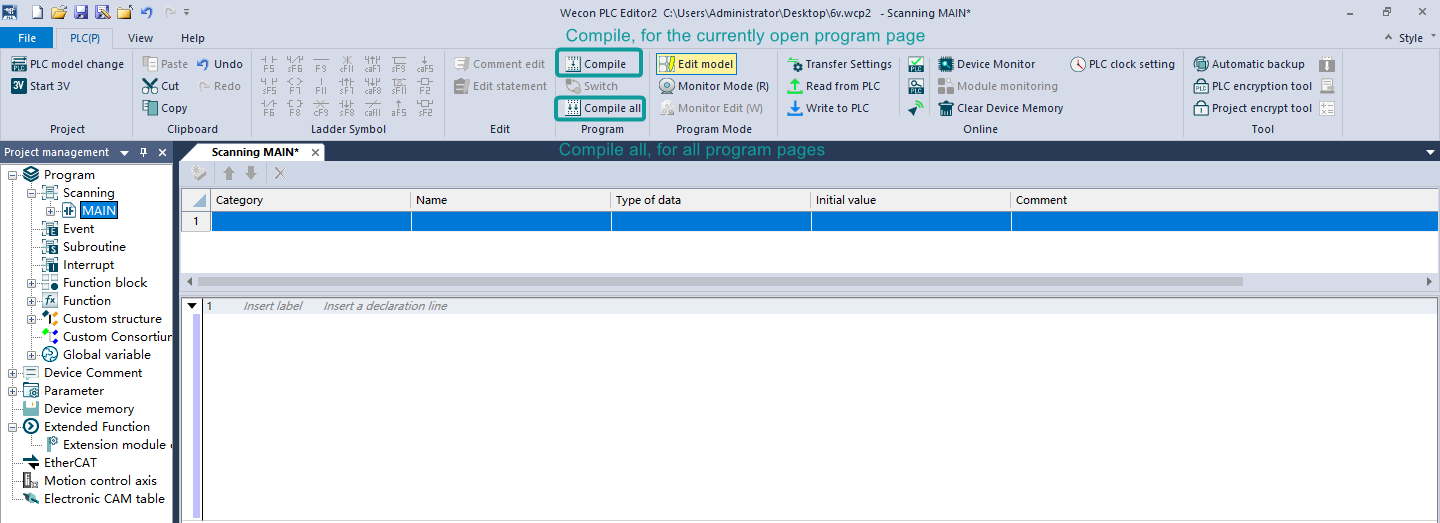Image resolution: width=1440 pixels, height=523 pixels.
Task: Expand the Function block tree node
Action: coord(32,283)
